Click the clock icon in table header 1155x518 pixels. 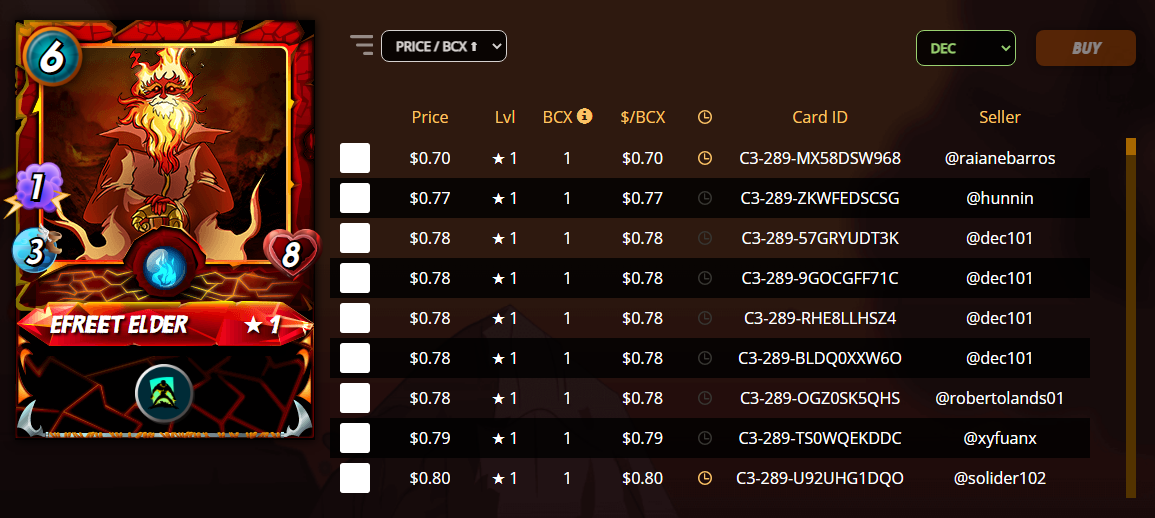tap(705, 116)
